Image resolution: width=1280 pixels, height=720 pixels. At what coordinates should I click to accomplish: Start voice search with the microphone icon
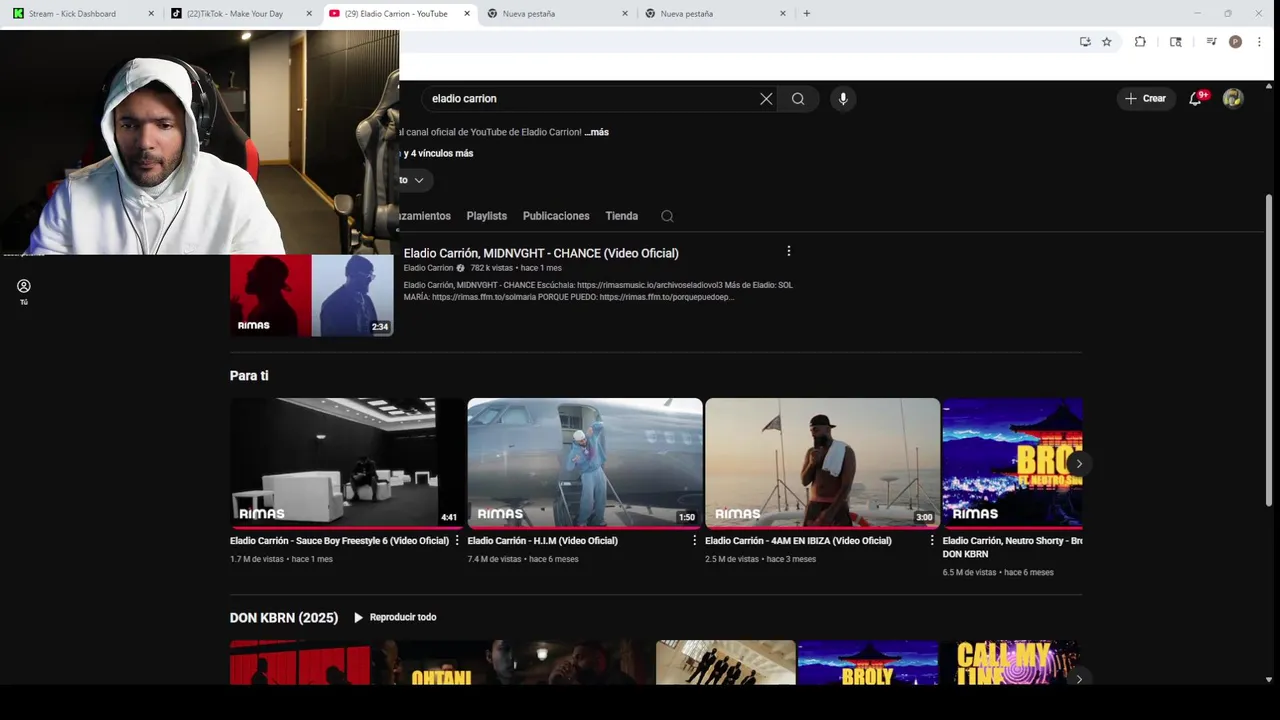point(843,99)
